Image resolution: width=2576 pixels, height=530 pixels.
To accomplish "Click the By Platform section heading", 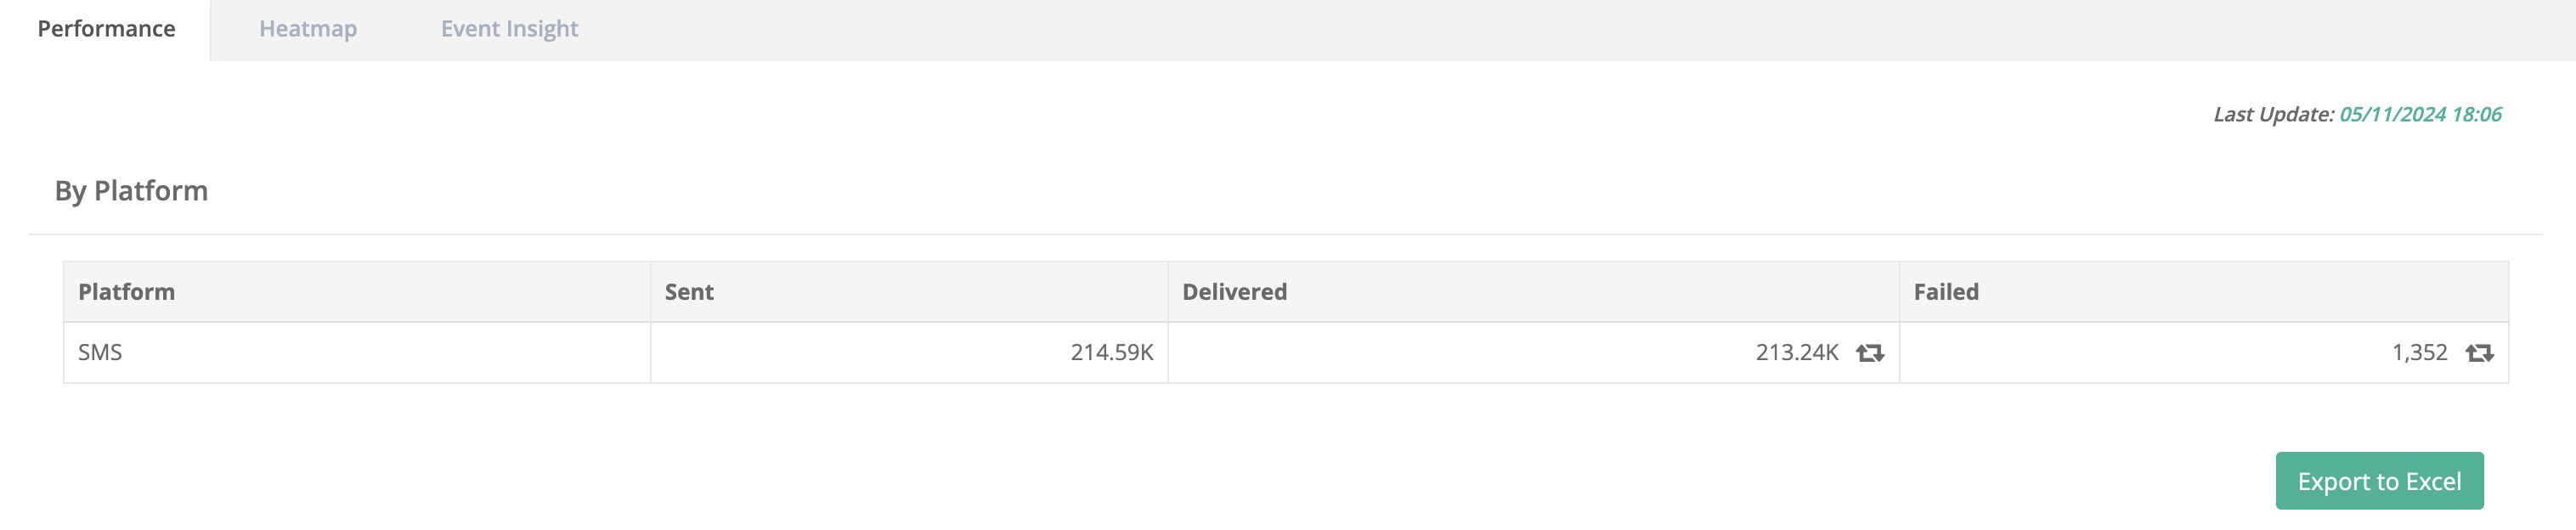I will click(131, 191).
